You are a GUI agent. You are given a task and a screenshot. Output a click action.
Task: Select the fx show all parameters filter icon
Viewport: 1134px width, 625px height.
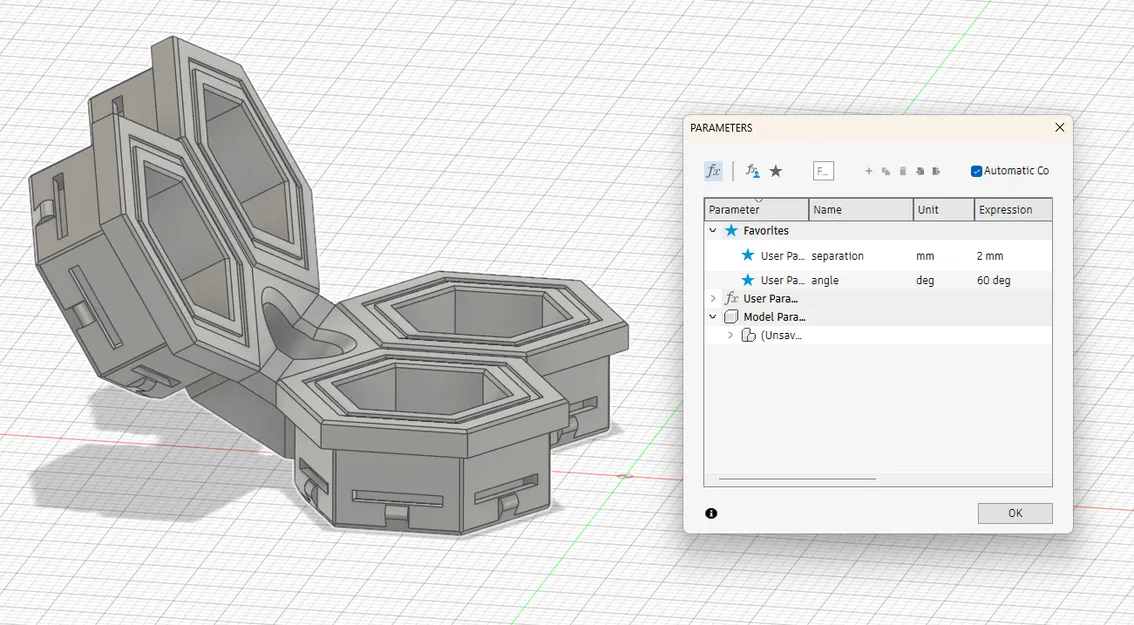click(711, 170)
